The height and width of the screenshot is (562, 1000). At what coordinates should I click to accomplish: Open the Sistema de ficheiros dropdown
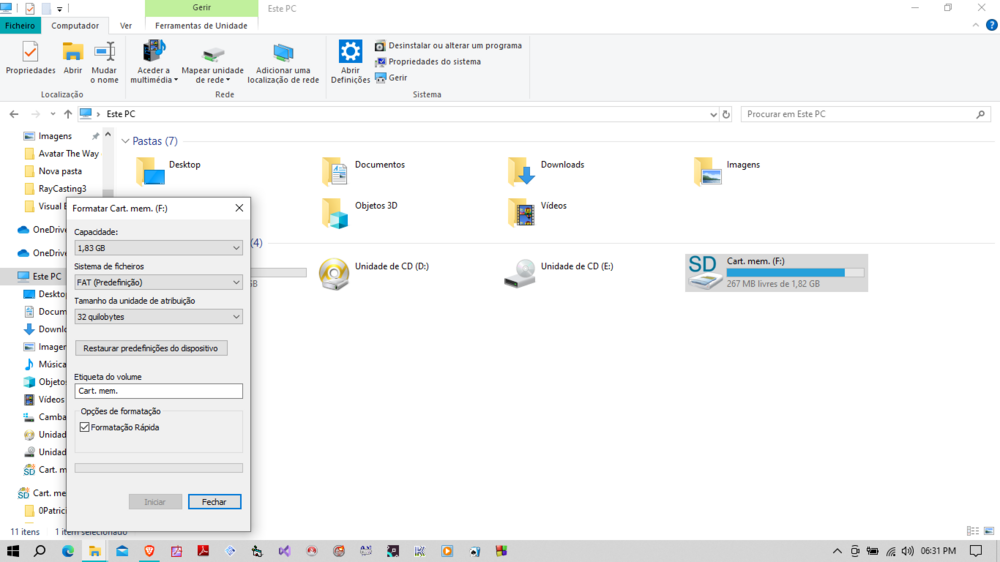[x=158, y=282]
